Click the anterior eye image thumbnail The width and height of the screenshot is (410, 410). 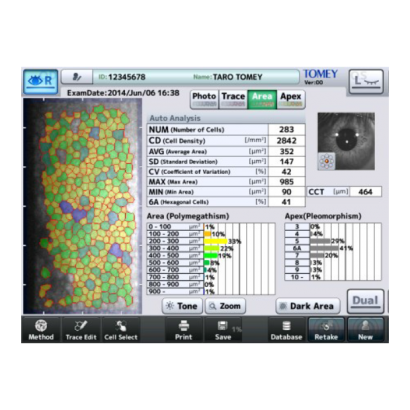346,141
